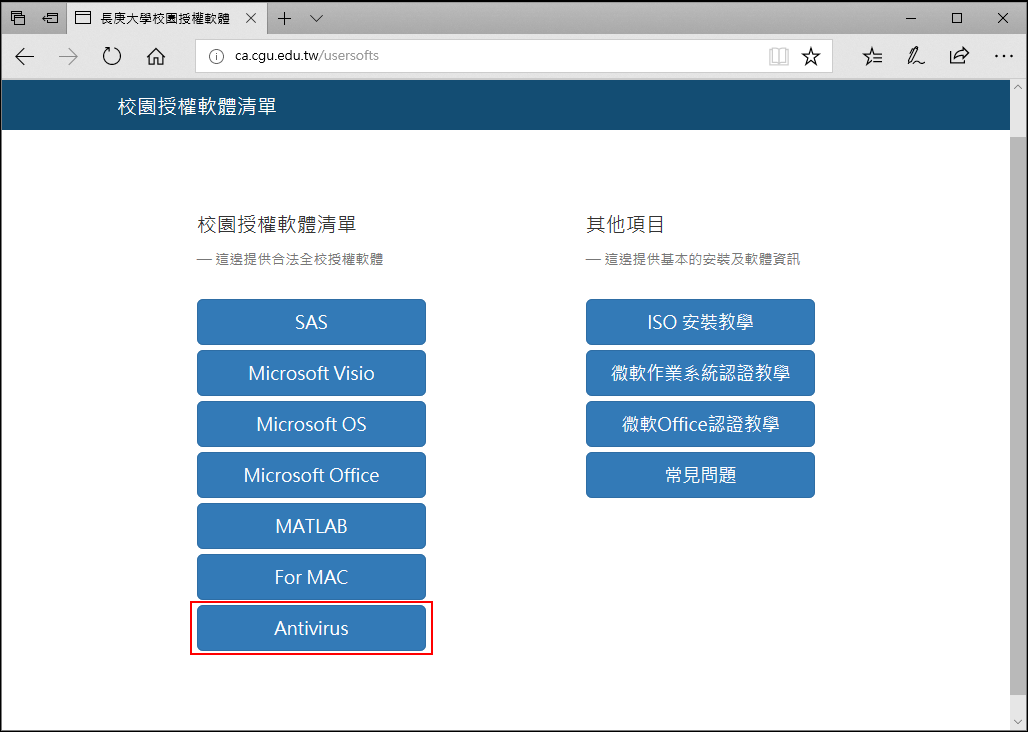Expand tab previews chevron

316,18
